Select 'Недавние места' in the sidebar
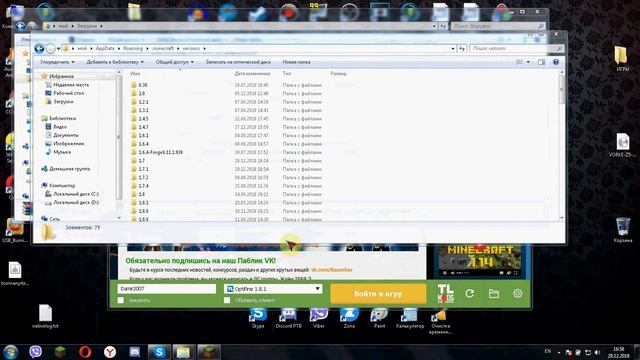 tap(71, 85)
